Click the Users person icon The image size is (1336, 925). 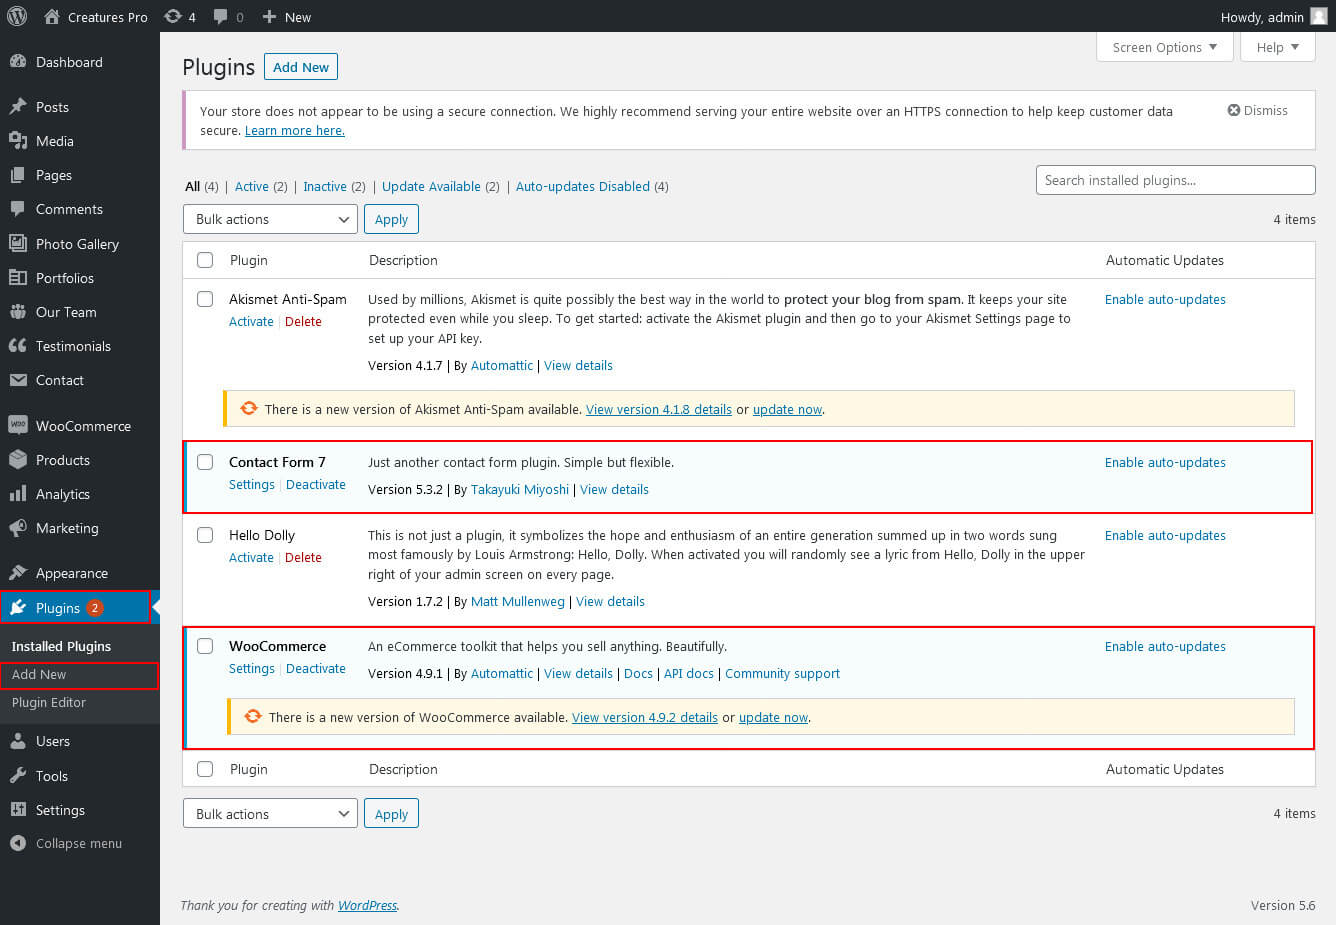[18, 741]
